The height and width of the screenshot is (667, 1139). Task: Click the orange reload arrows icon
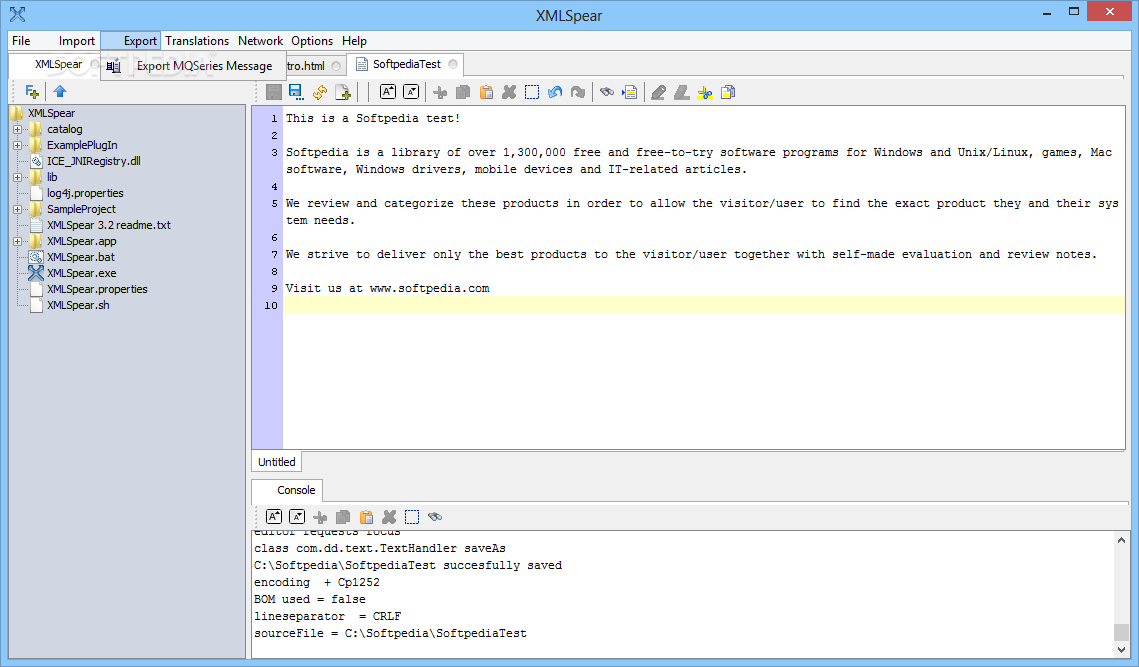tap(320, 92)
